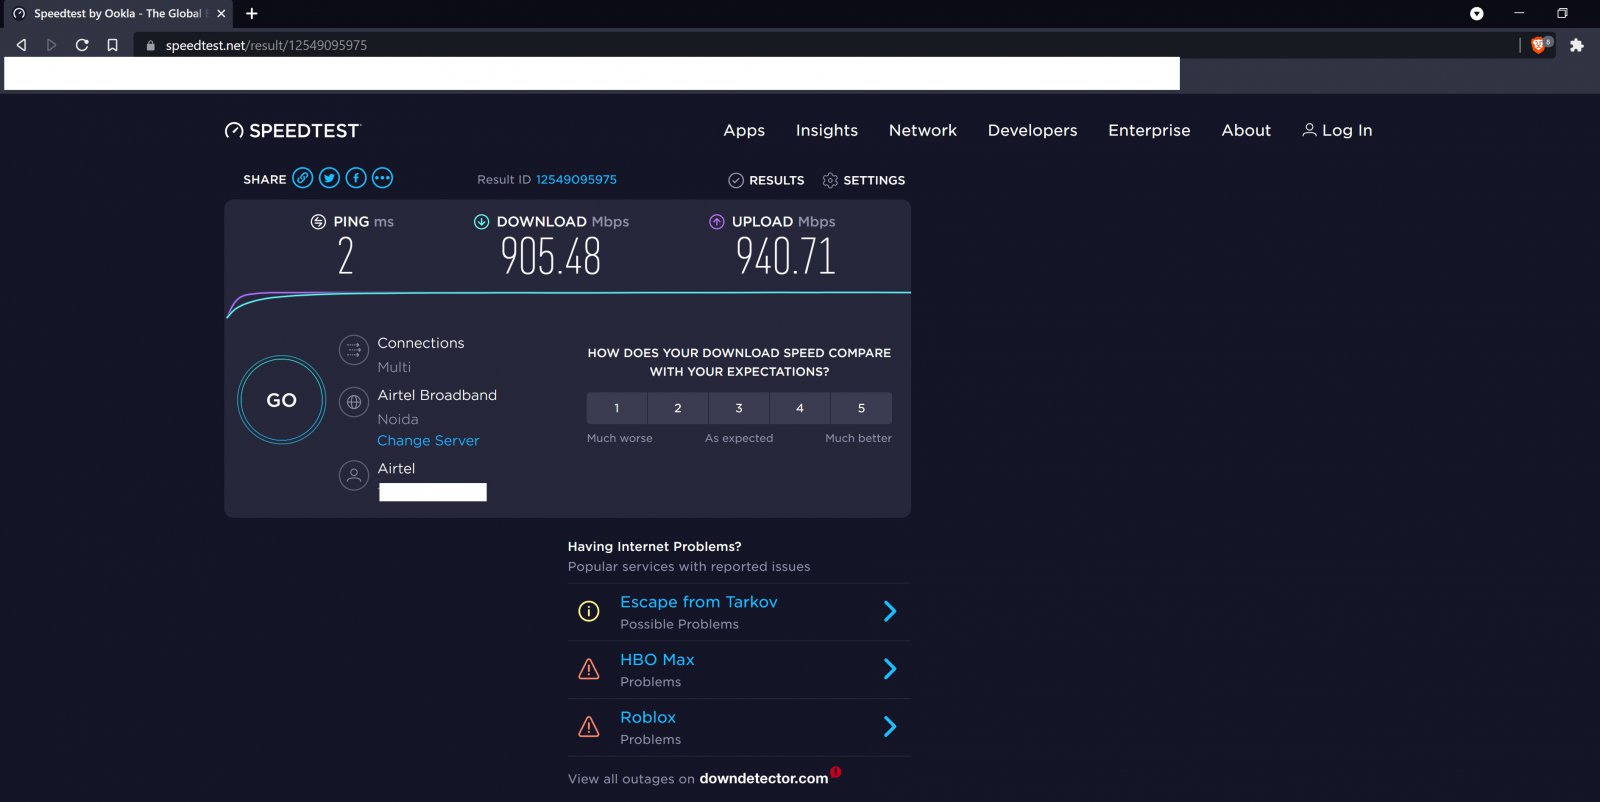Click the Airtel user profile icon
Viewport: 1600px width, 802px height.
(354, 475)
